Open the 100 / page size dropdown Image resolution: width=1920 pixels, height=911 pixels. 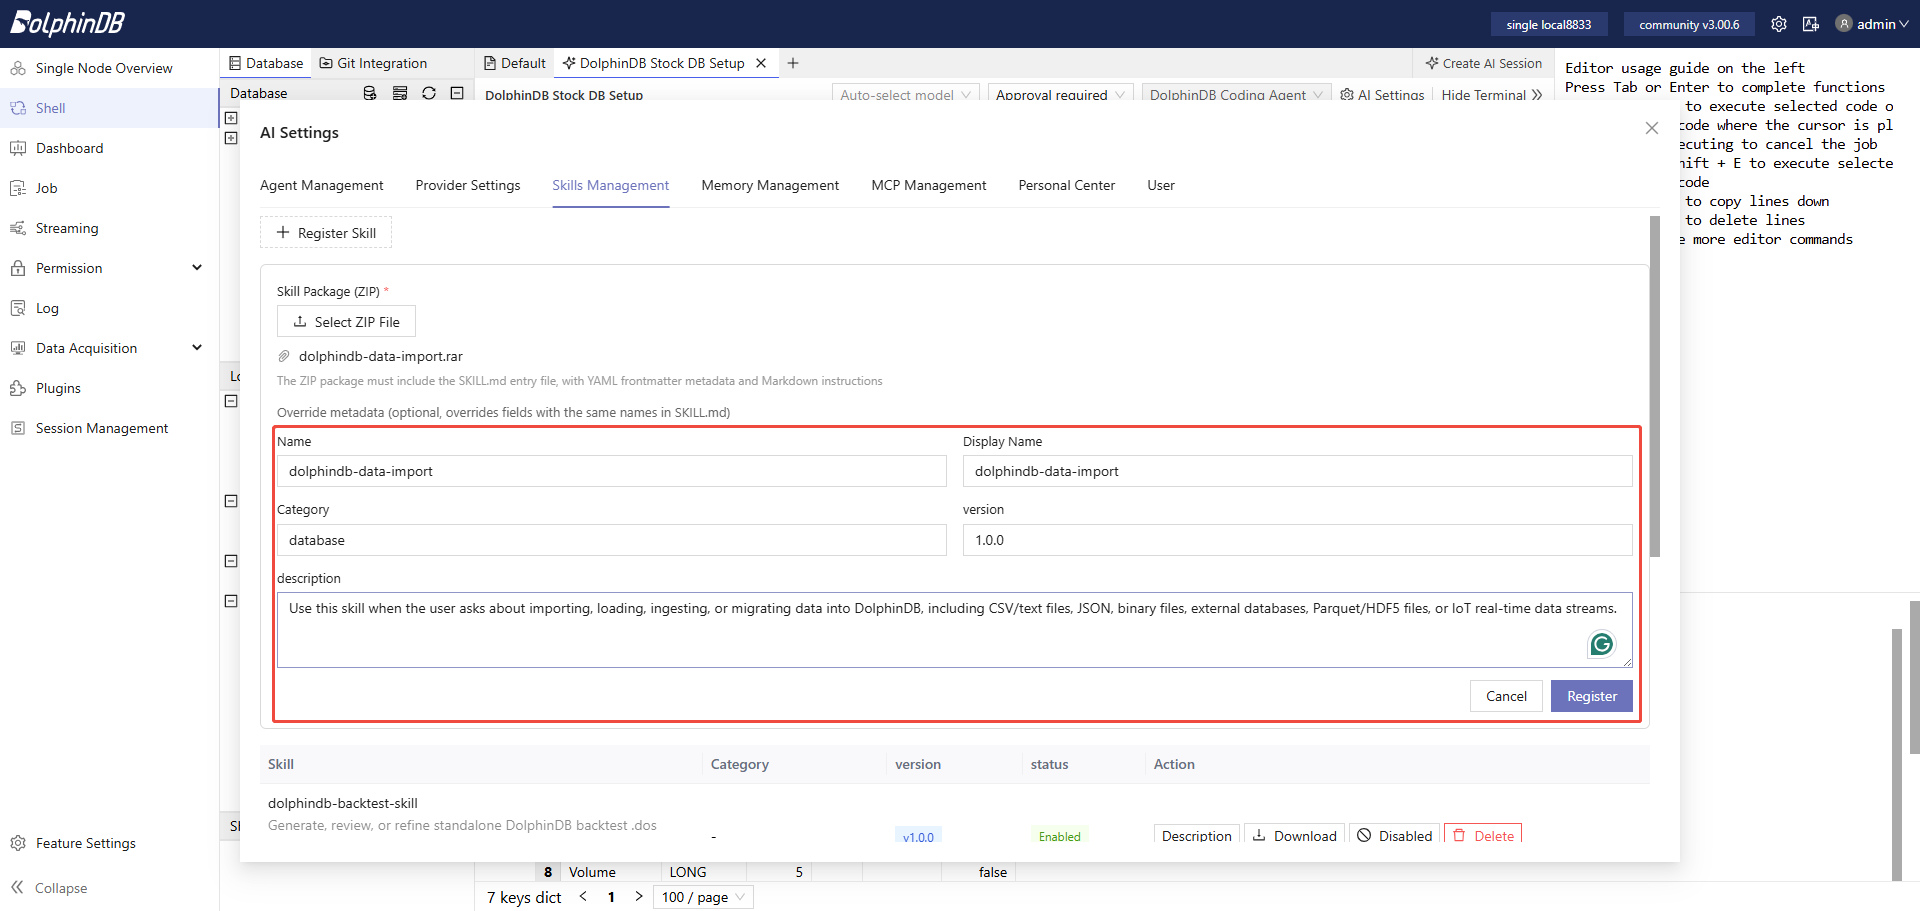(x=703, y=897)
